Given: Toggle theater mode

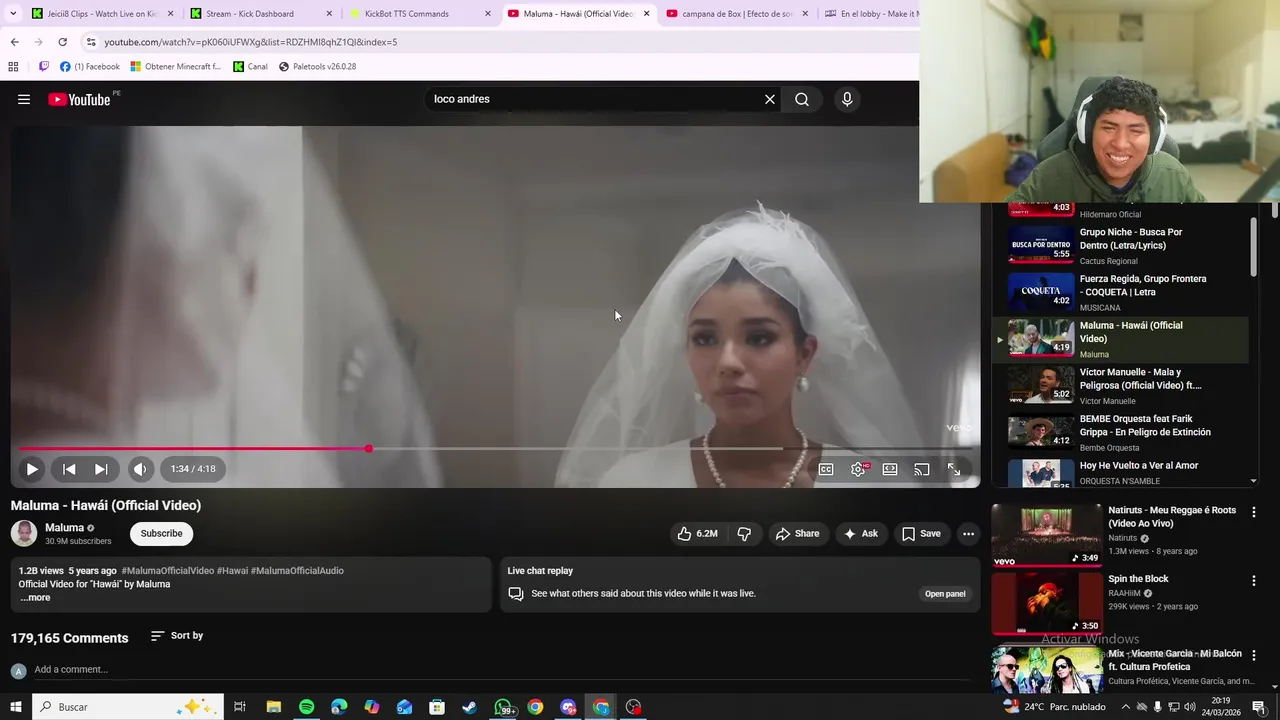Looking at the screenshot, I should click(890, 469).
